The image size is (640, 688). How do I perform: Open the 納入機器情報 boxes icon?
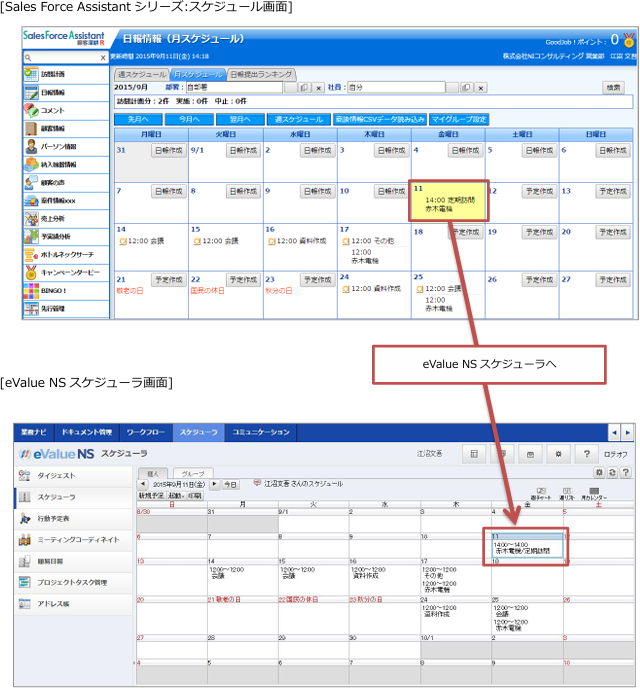(31, 164)
